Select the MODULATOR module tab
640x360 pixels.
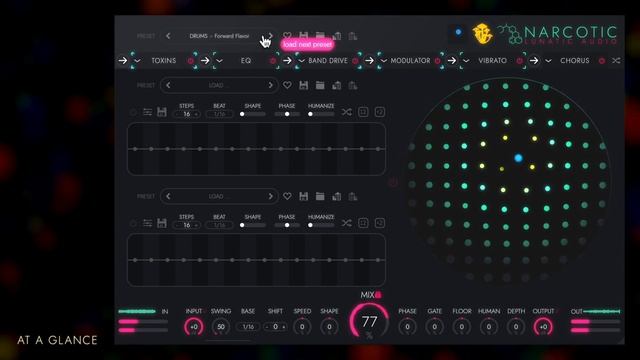[410, 60]
